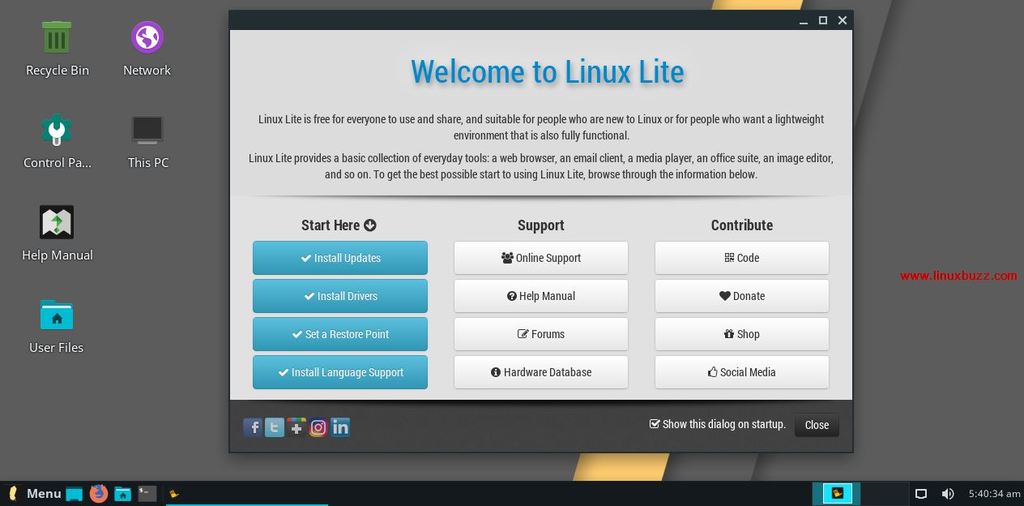This screenshot has width=1024, height=506.
Task: Click Set a Restore Point
Action: tap(340, 334)
